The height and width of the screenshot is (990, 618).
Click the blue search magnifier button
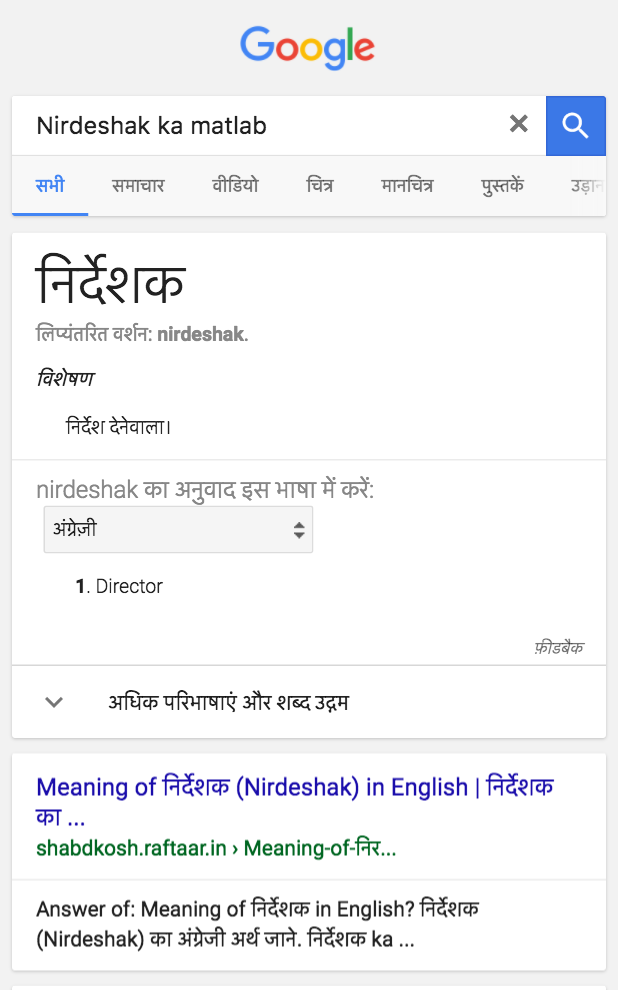576,126
